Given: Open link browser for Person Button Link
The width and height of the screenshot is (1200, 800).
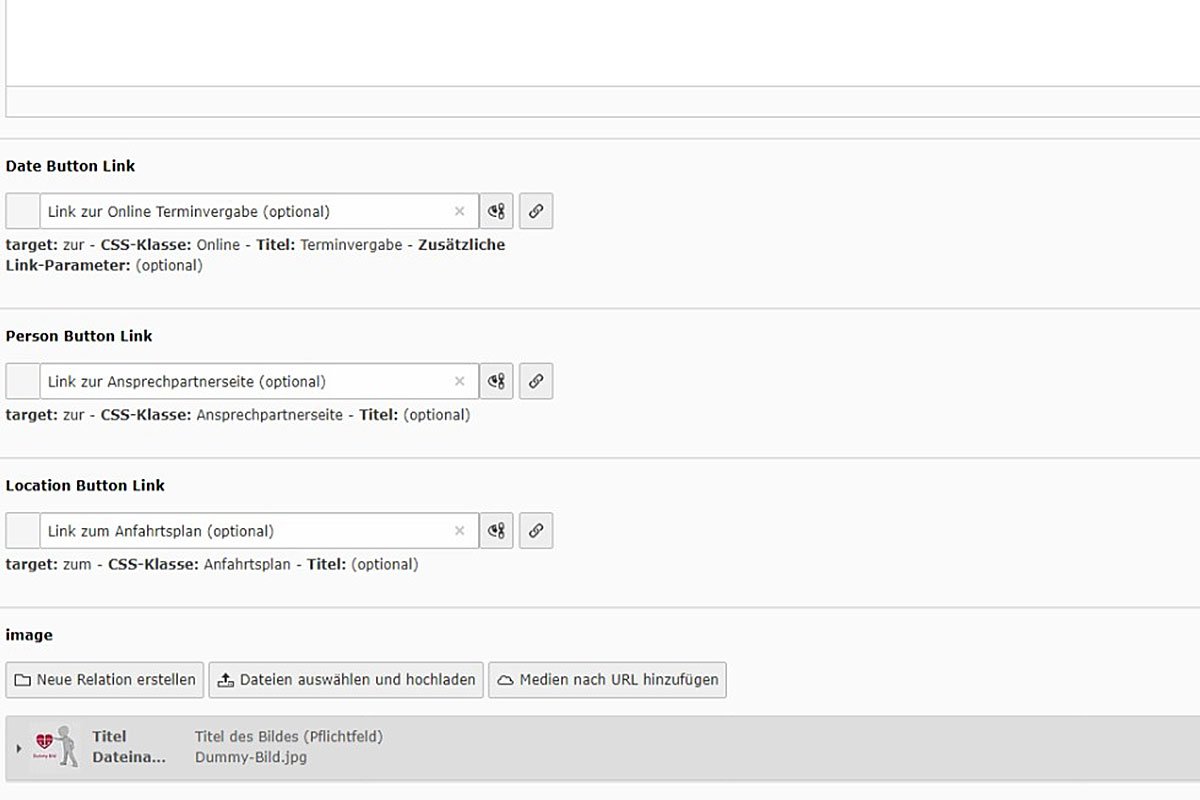Looking at the screenshot, I should point(536,381).
